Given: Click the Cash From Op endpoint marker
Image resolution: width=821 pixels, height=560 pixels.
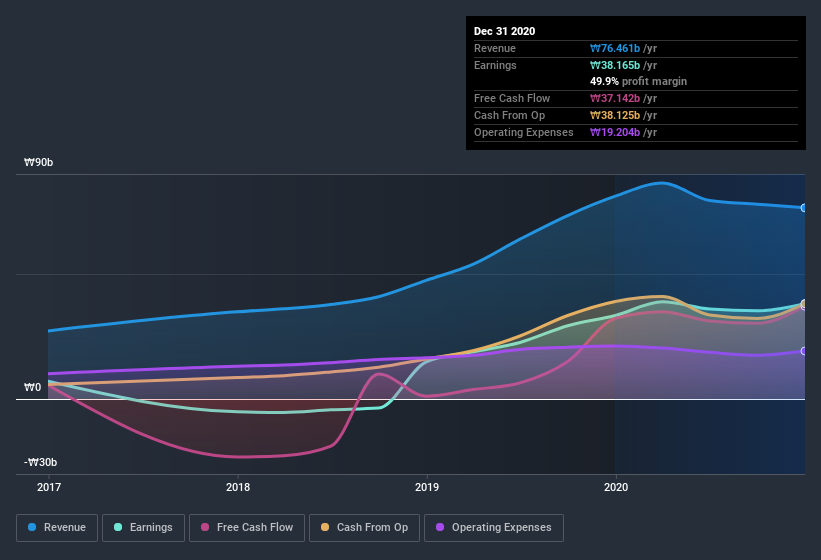Looking at the screenshot, I should tap(804, 304).
